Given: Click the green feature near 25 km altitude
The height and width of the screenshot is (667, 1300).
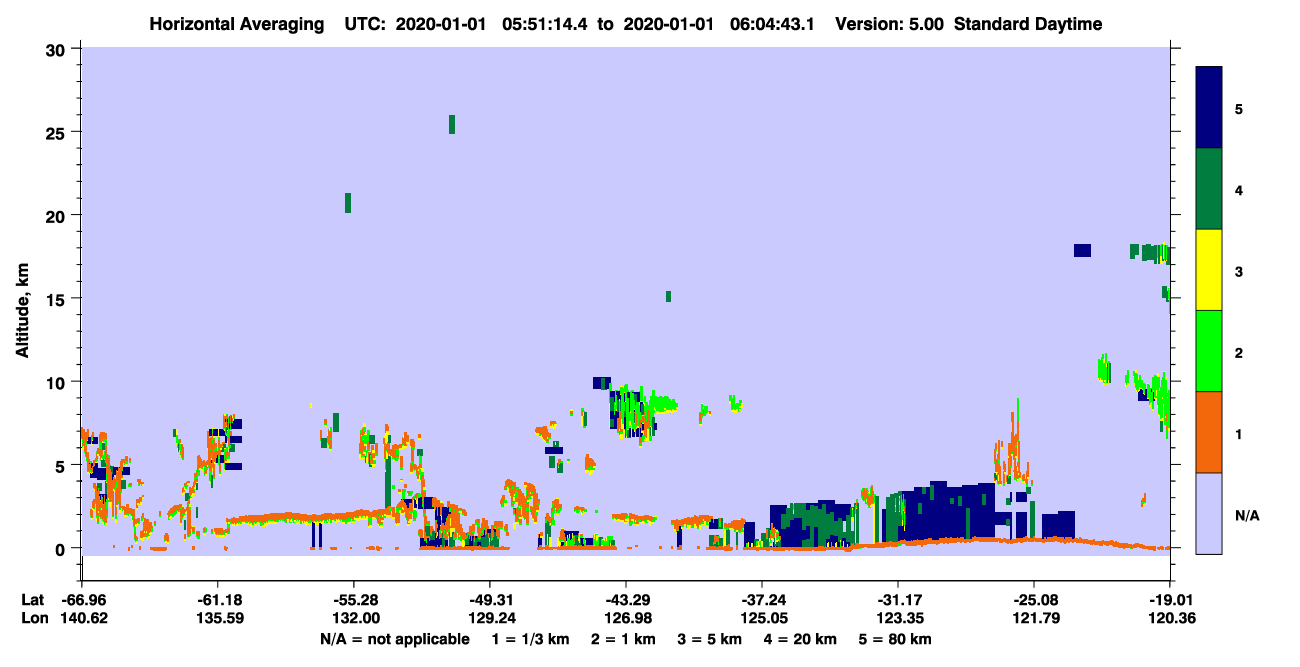Looking at the screenshot, I should pyautogui.click(x=452, y=124).
